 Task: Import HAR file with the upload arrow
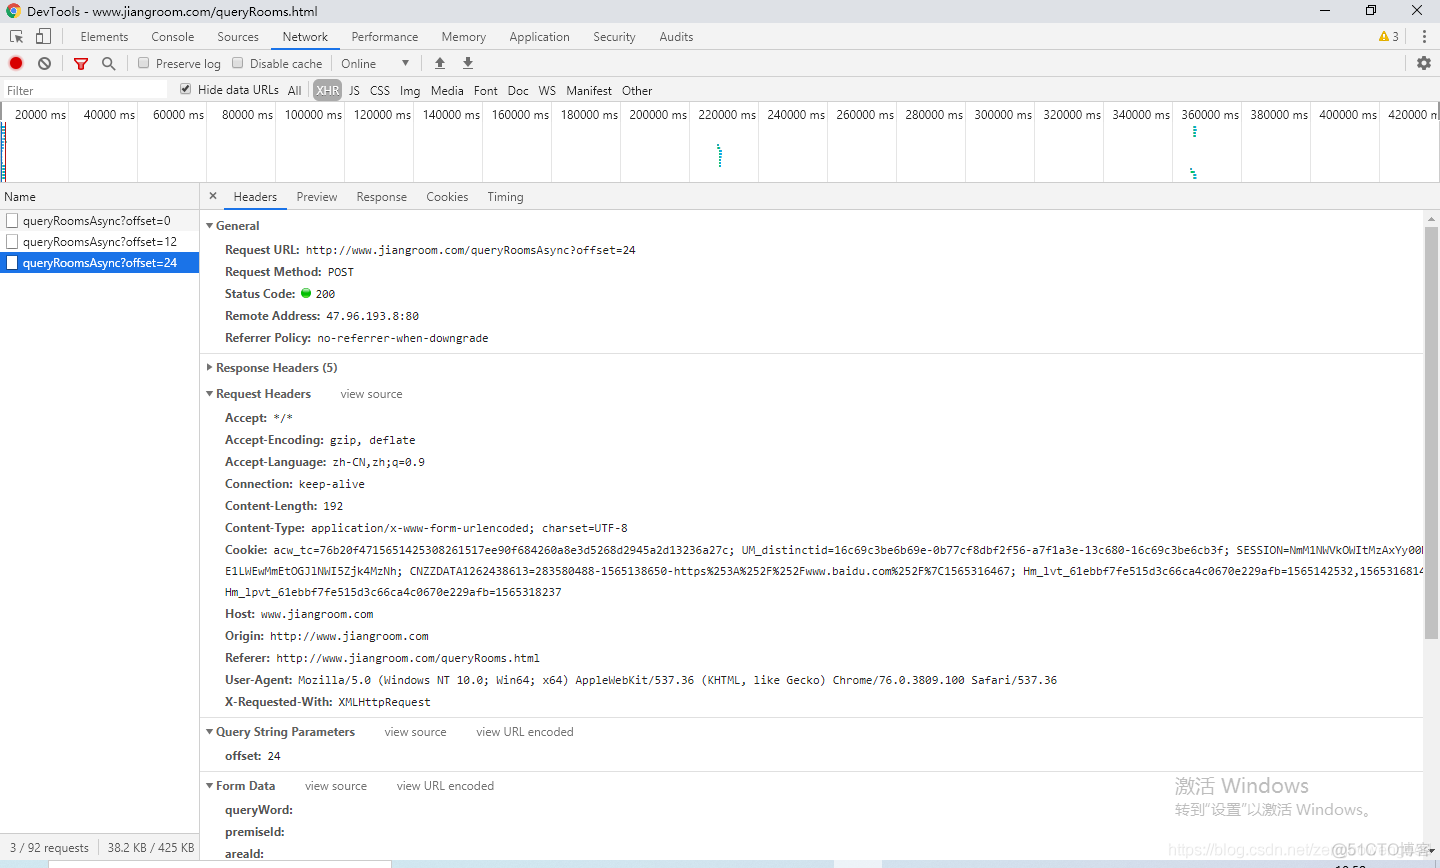coord(440,63)
